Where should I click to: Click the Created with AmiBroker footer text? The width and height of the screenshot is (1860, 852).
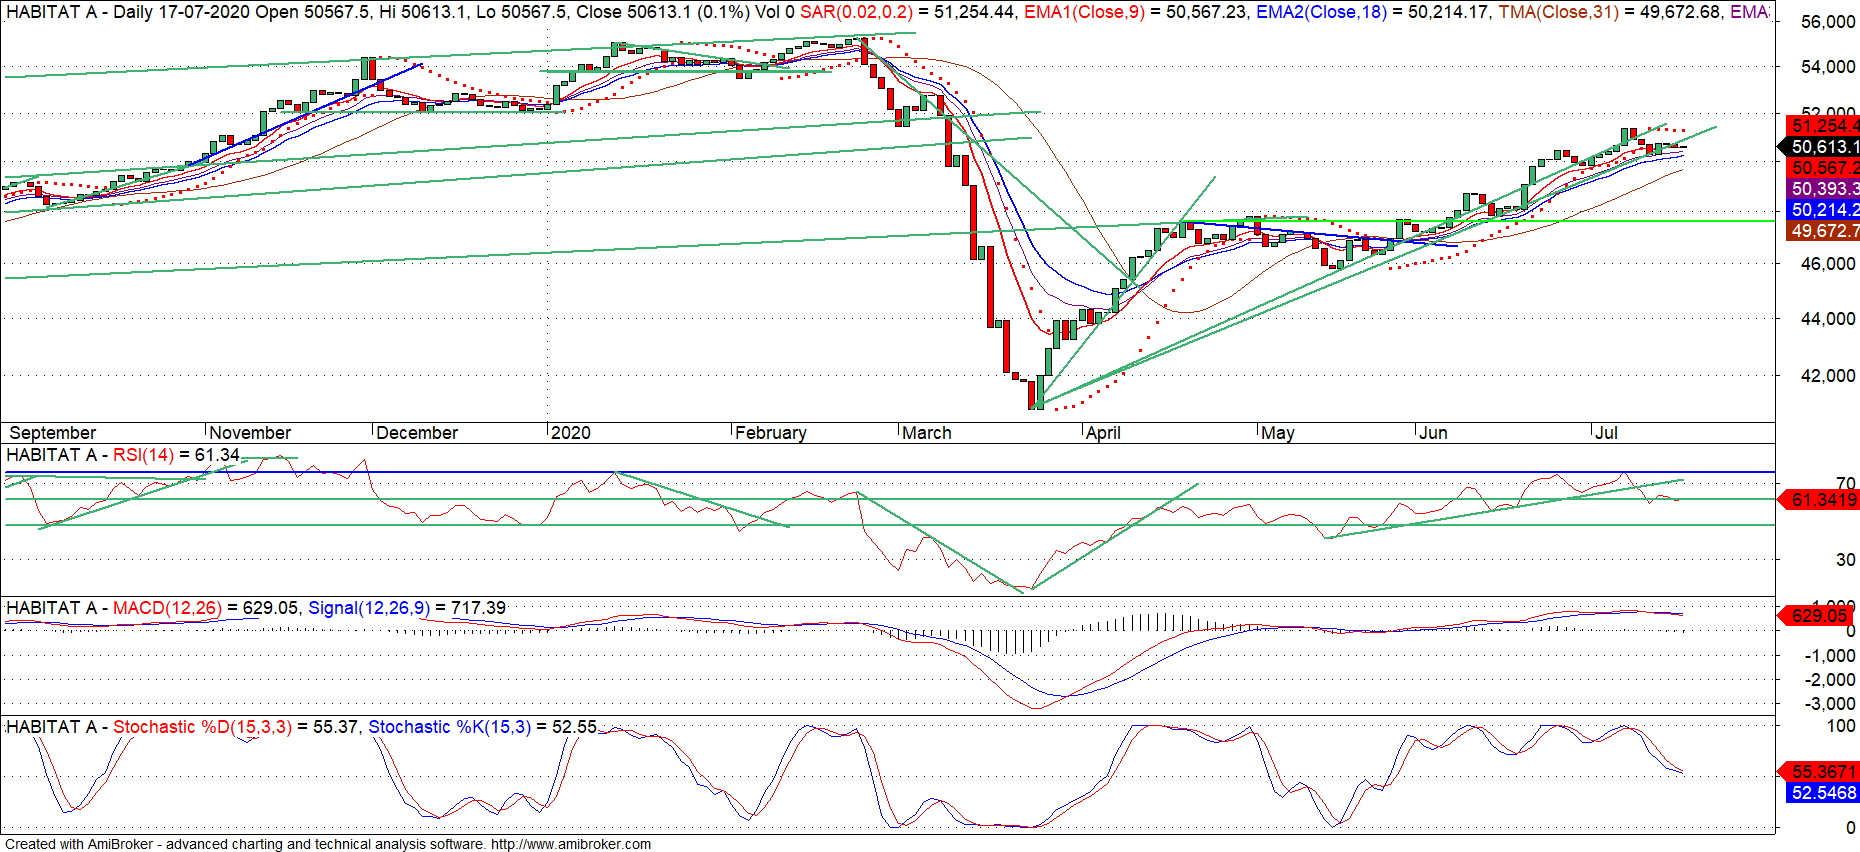pos(328,844)
